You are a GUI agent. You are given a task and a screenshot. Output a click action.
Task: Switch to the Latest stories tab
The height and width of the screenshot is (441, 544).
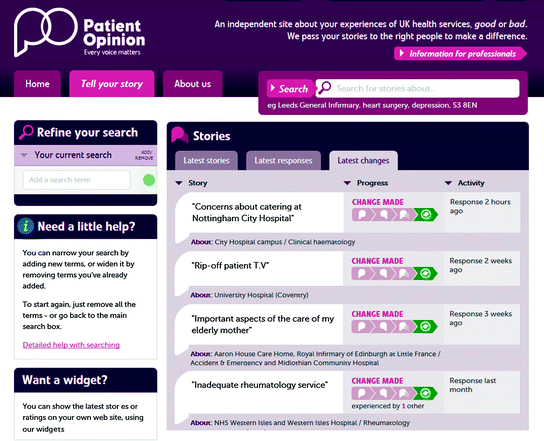[x=206, y=161]
